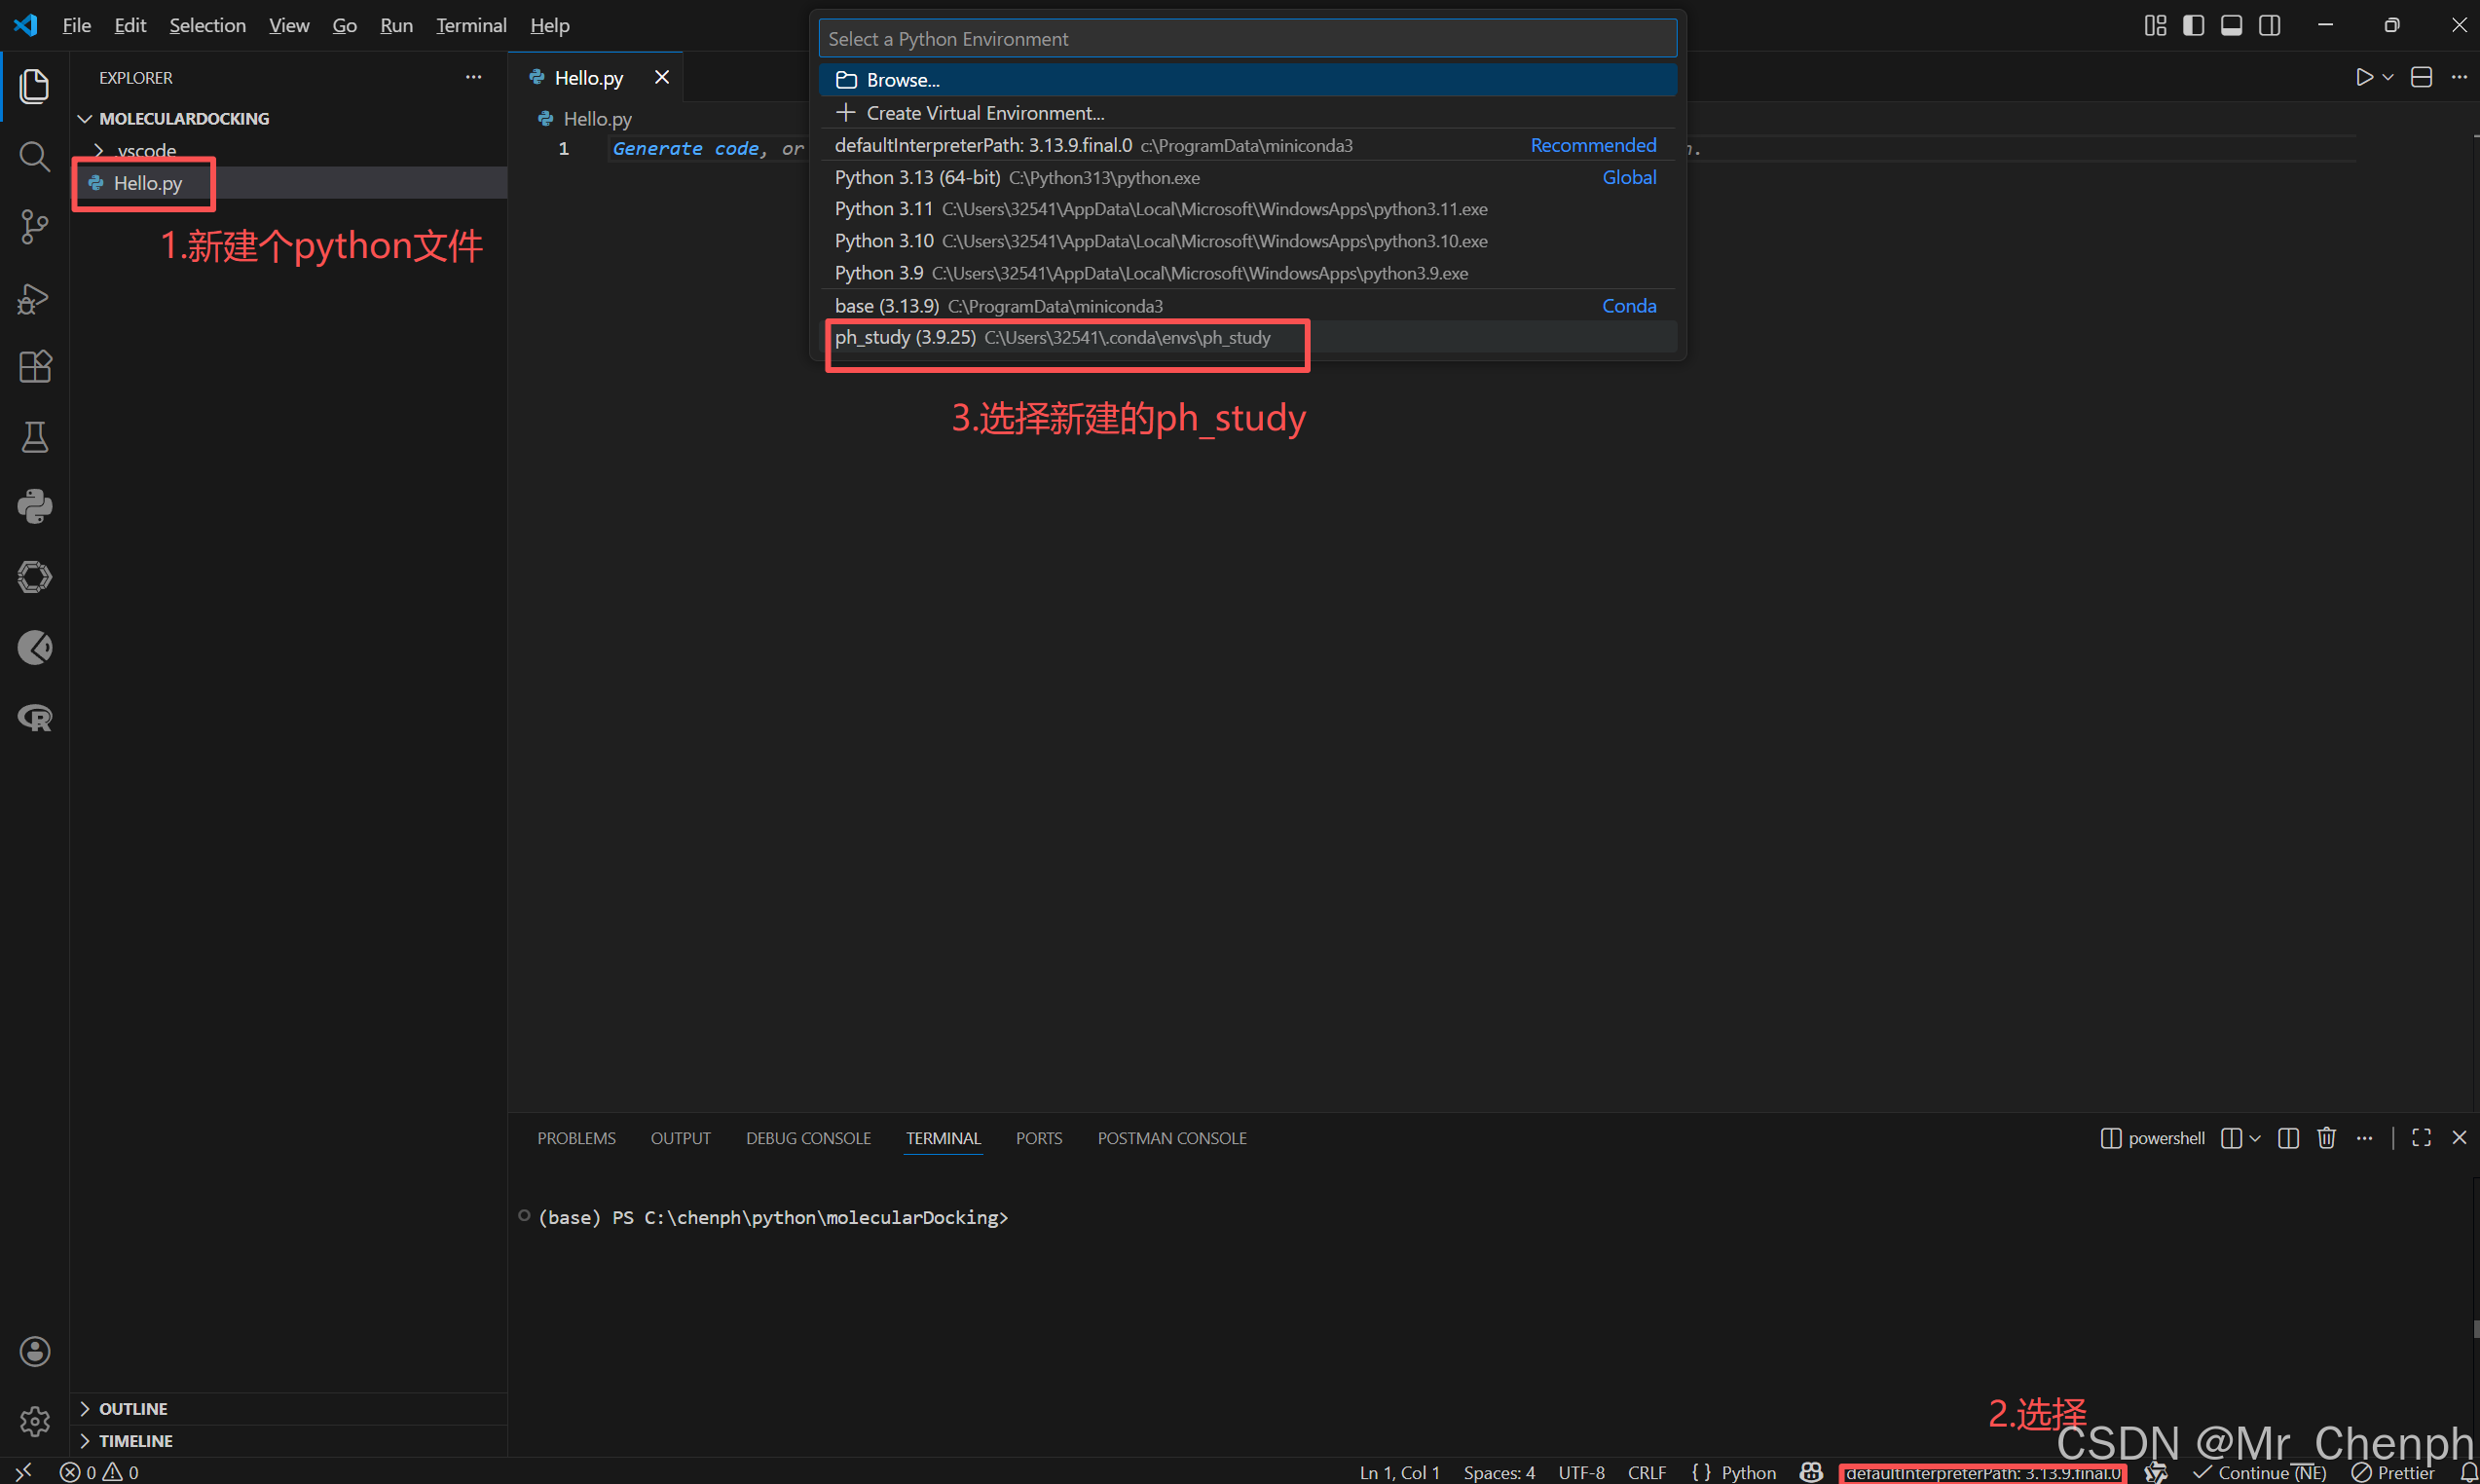Viewport: 2480px width, 1484px height.
Task: Click the Split Terminal icon
Action: point(2288,1138)
